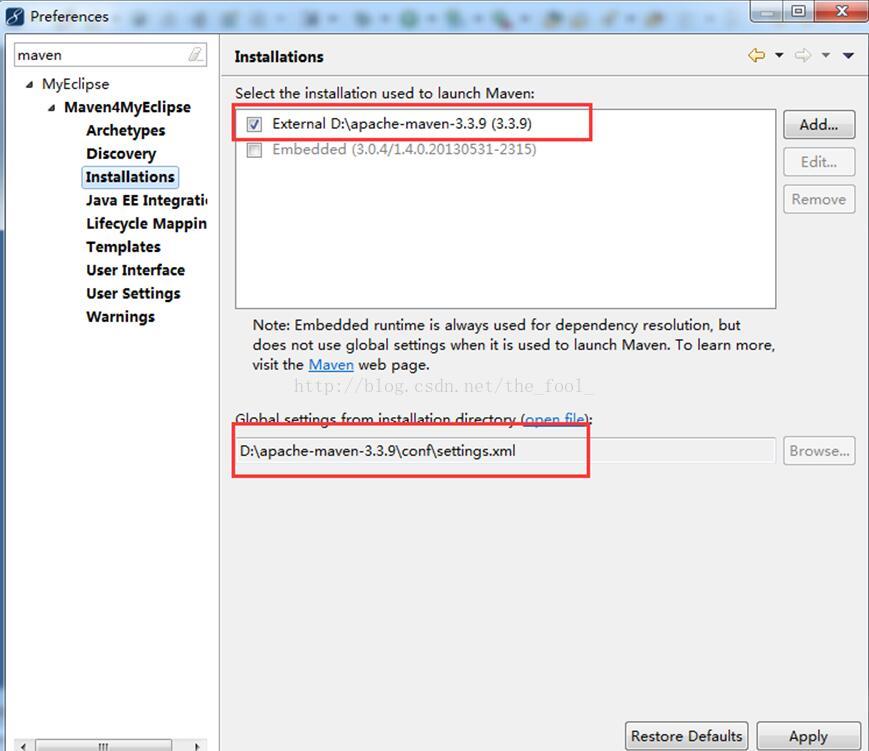Image resolution: width=869 pixels, height=751 pixels.
Task: Open the Maven web page link
Action: point(331,365)
